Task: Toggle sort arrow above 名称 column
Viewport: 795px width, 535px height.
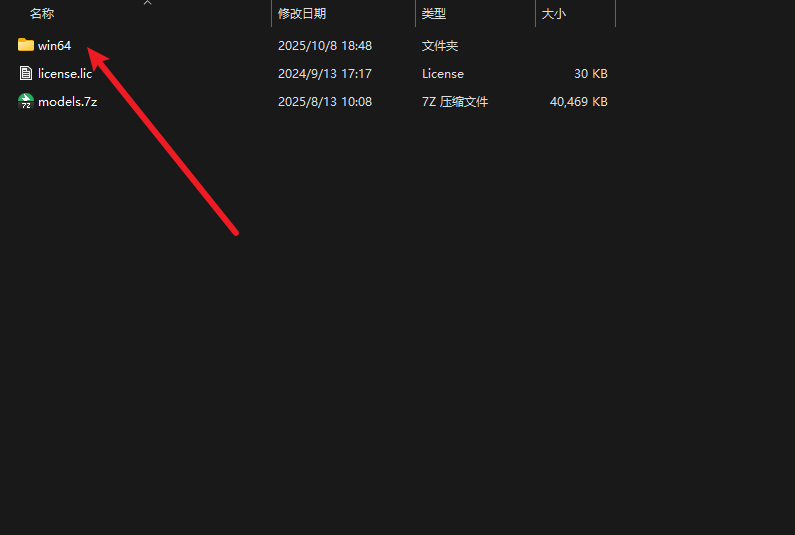Action: pos(148,3)
